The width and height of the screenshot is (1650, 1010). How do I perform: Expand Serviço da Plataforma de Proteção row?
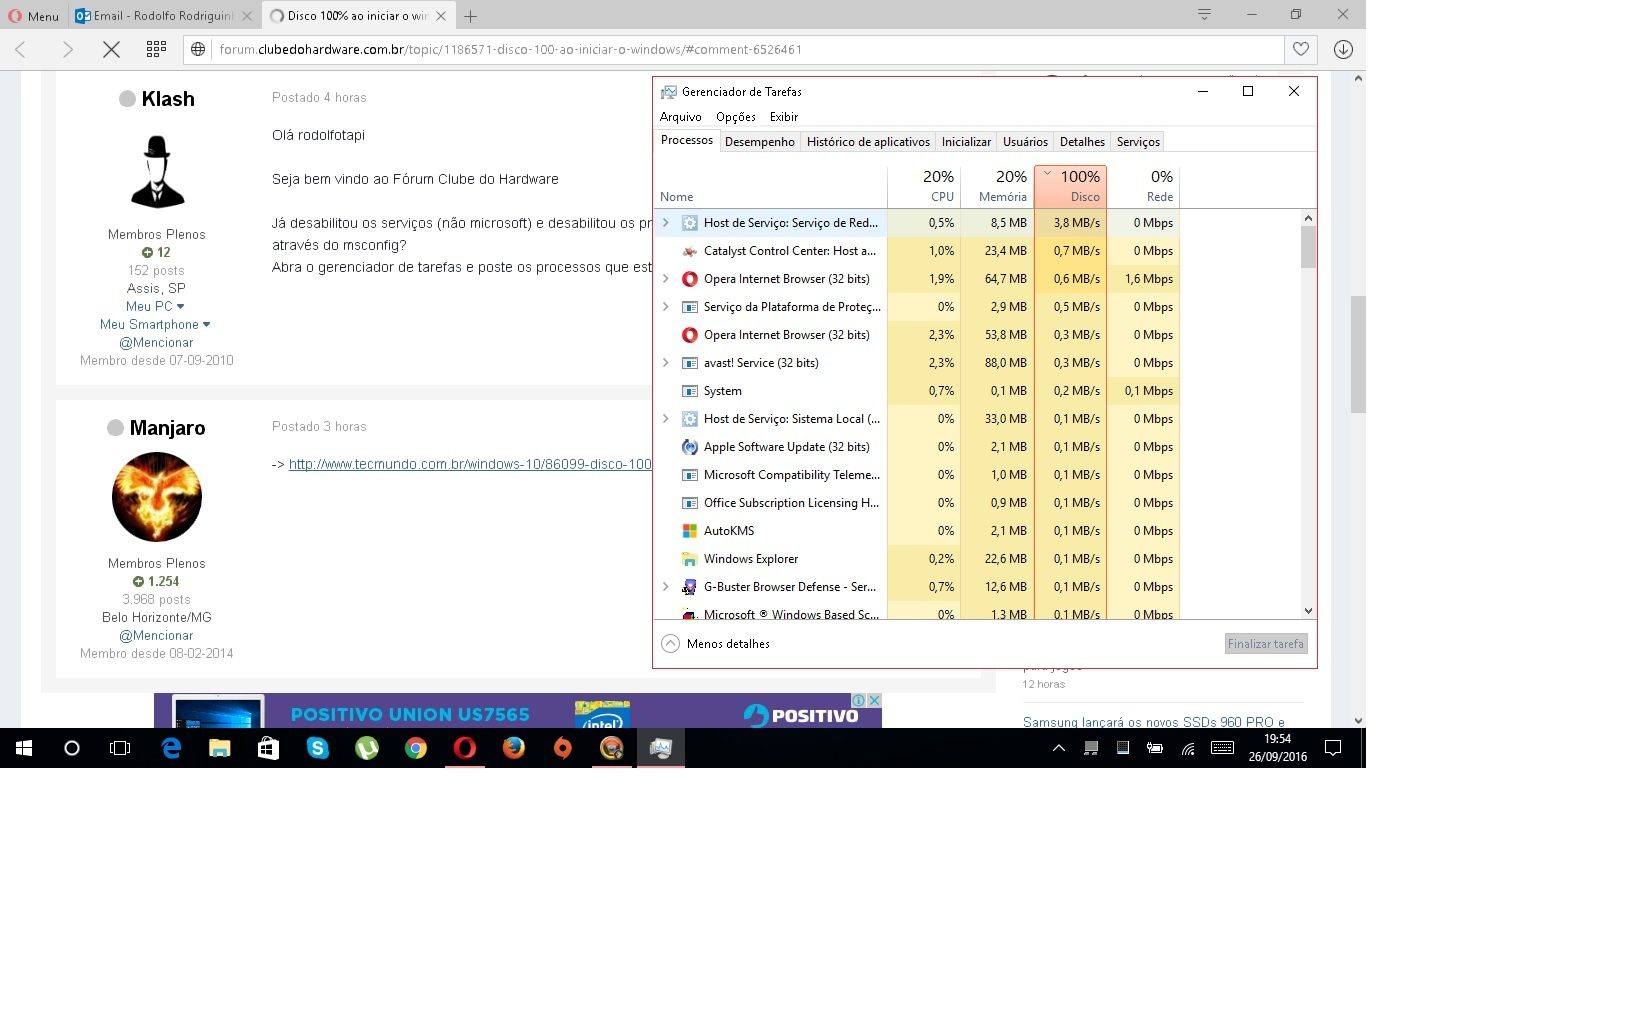point(666,307)
